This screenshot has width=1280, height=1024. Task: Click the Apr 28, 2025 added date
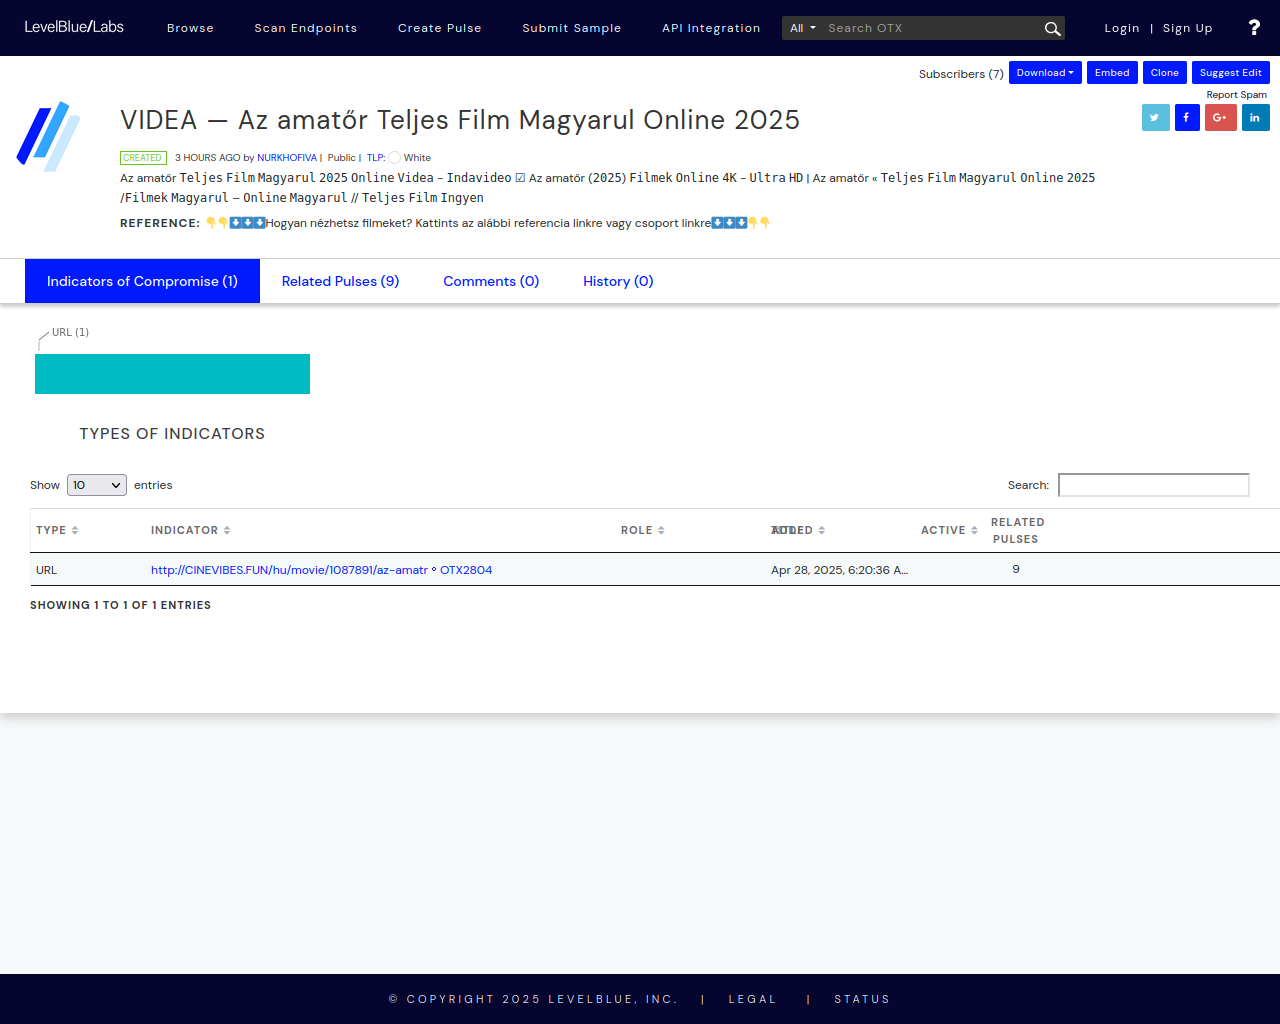(x=839, y=570)
